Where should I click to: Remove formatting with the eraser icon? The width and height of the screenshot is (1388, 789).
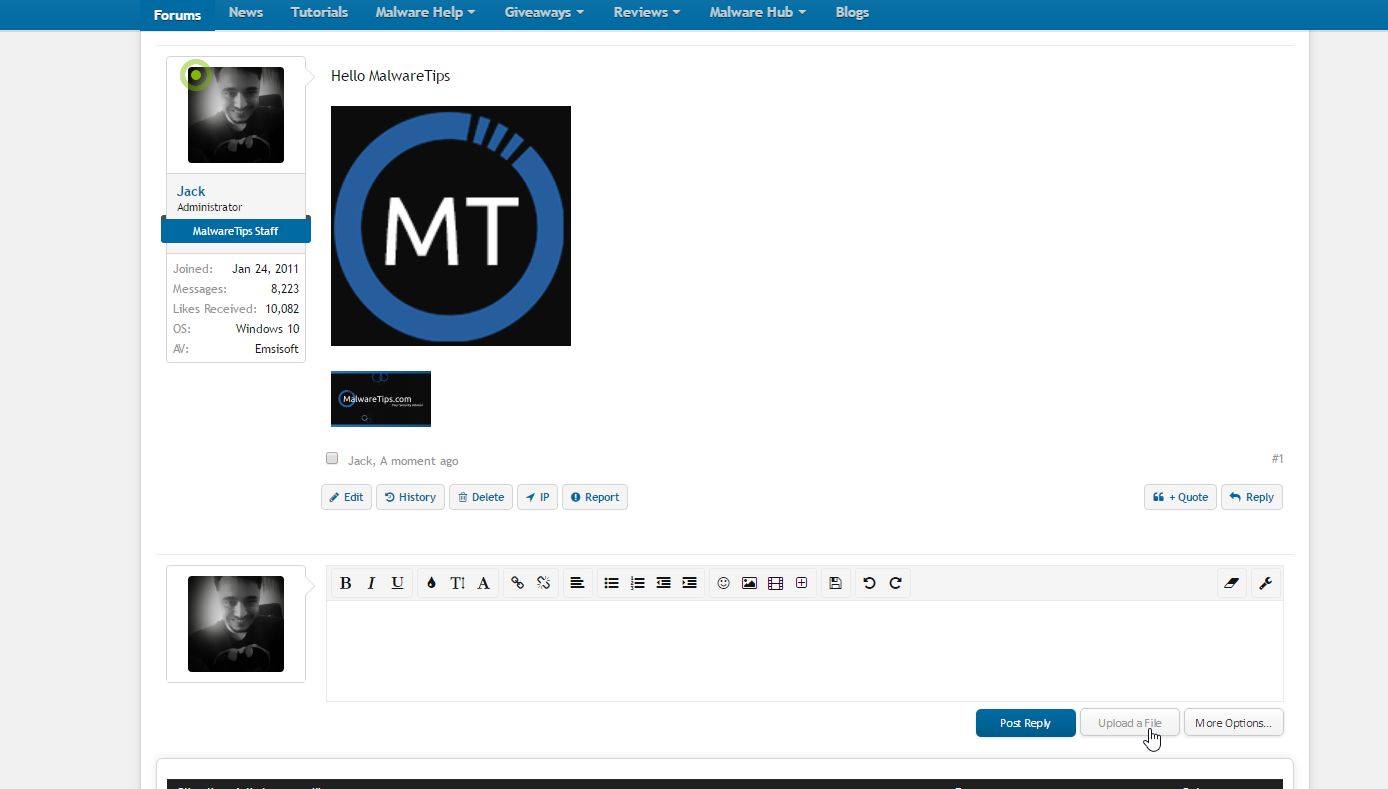click(1232, 583)
